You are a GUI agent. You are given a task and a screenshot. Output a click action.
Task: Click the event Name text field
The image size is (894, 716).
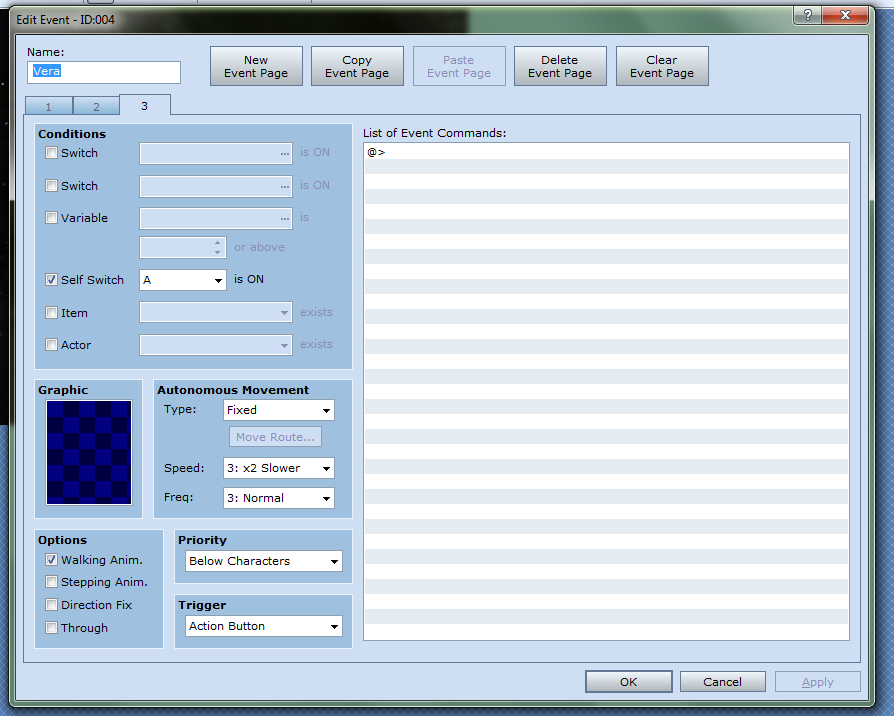pos(104,72)
